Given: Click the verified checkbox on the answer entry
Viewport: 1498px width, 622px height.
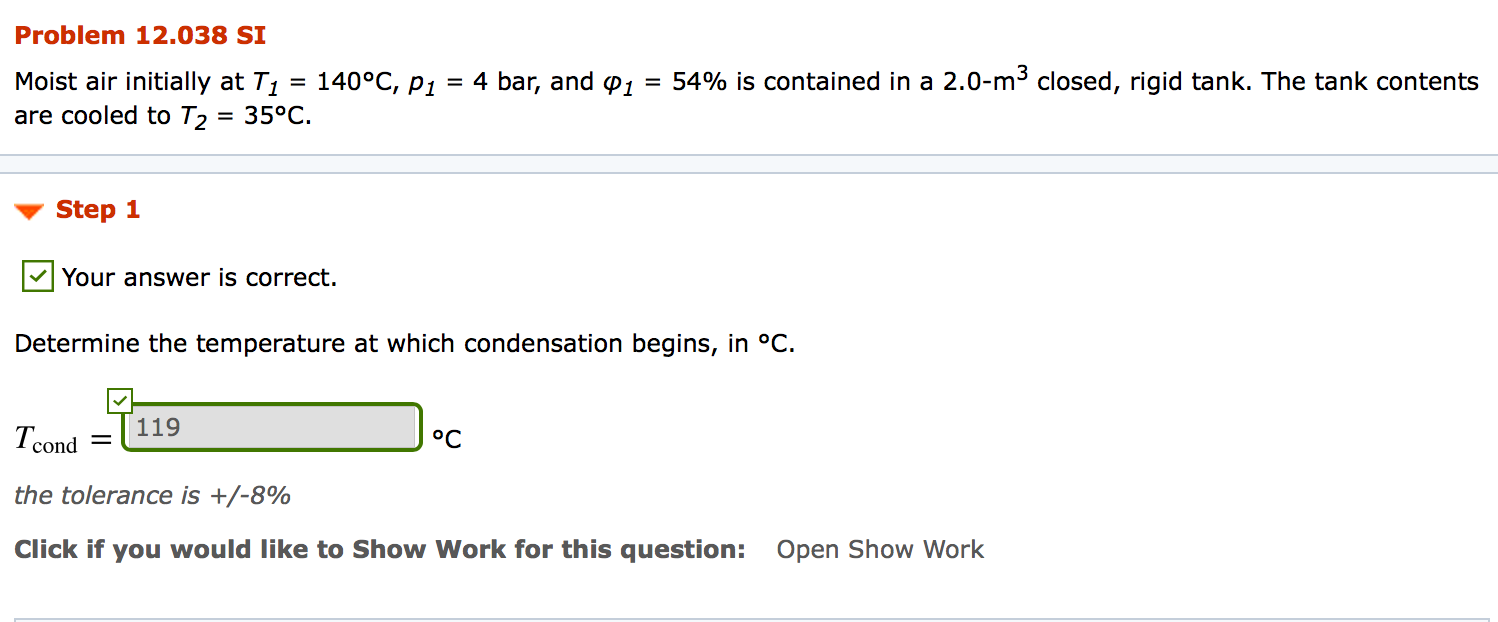Looking at the screenshot, I should [119, 402].
